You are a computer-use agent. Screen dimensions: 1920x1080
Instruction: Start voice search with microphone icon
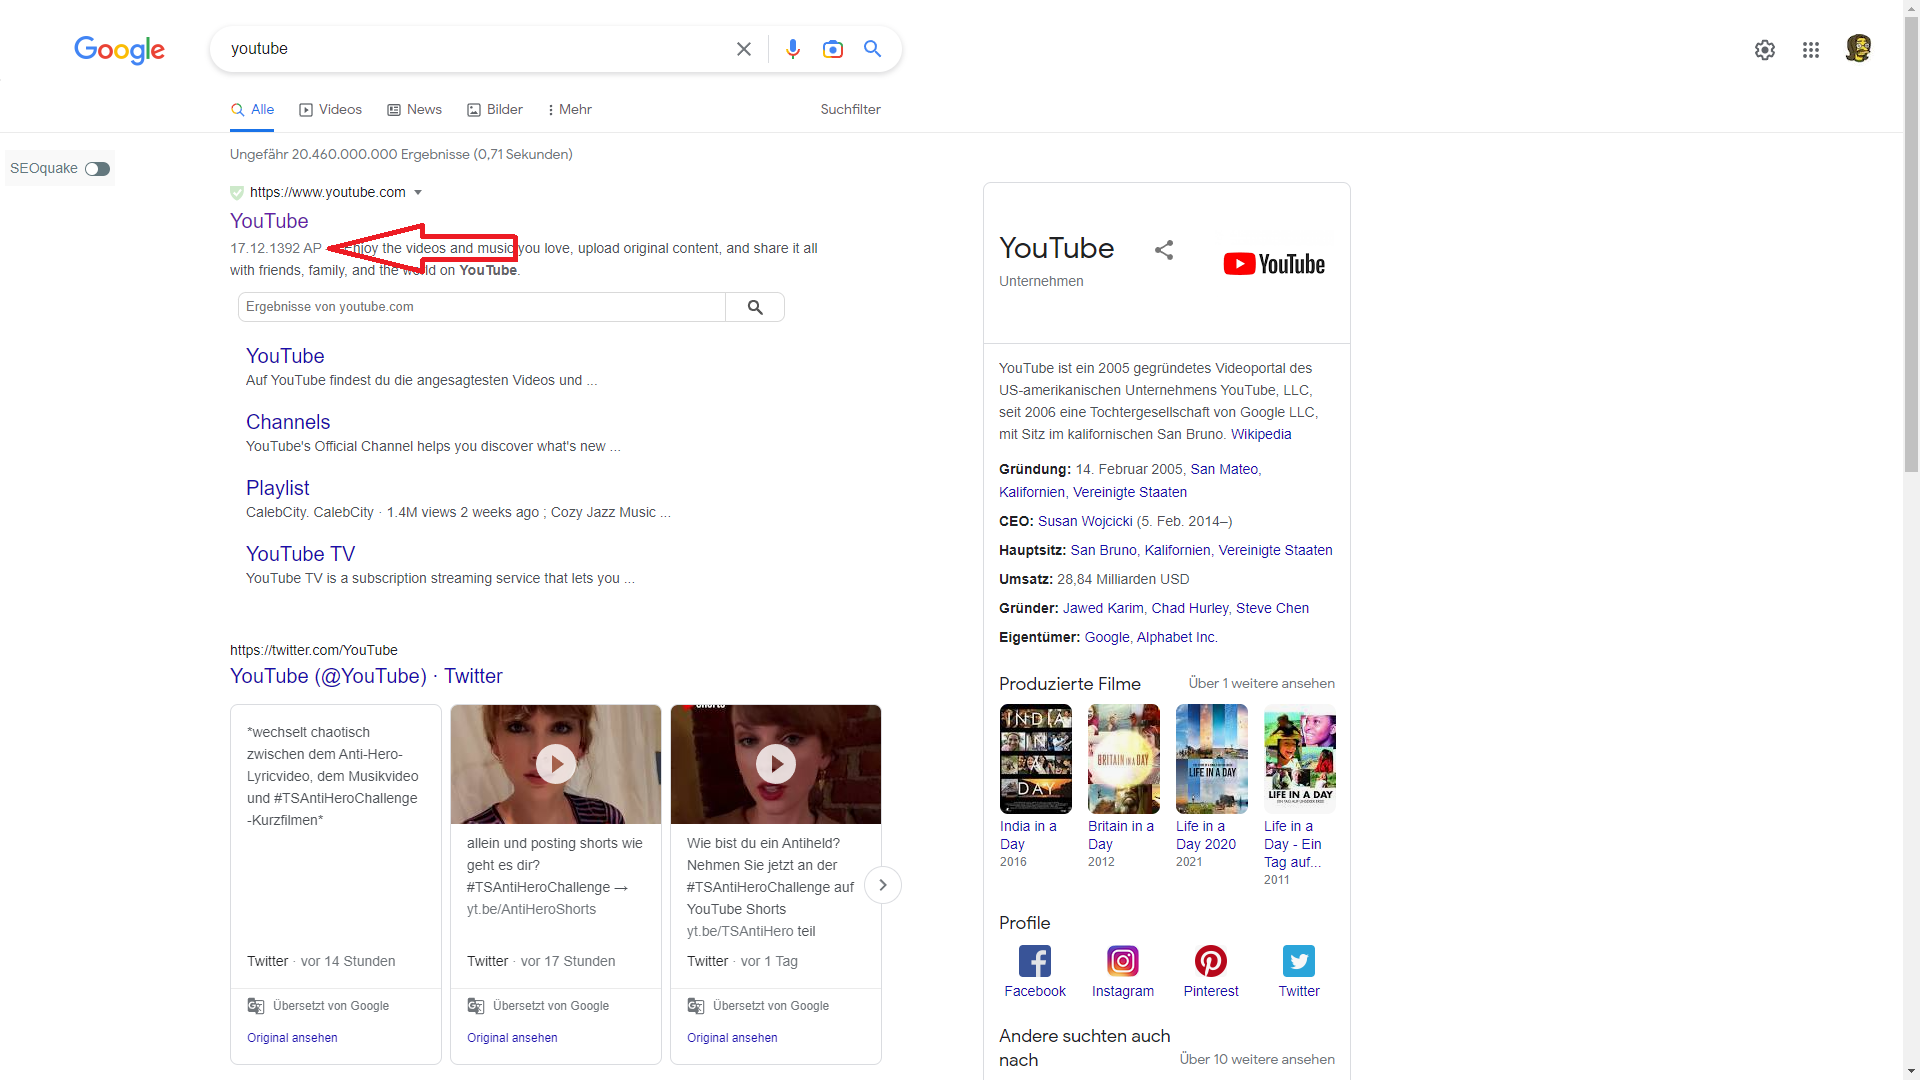pos(793,49)
